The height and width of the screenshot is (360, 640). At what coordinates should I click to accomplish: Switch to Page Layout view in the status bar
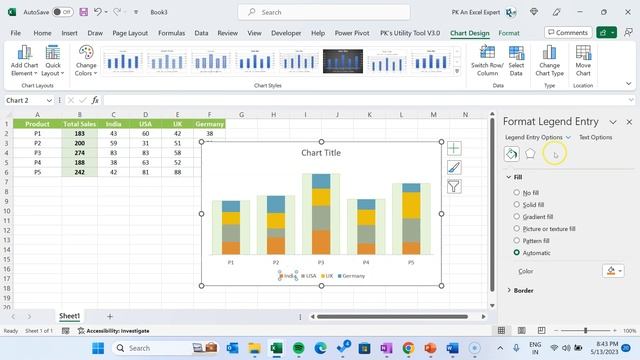coord(522,330)
